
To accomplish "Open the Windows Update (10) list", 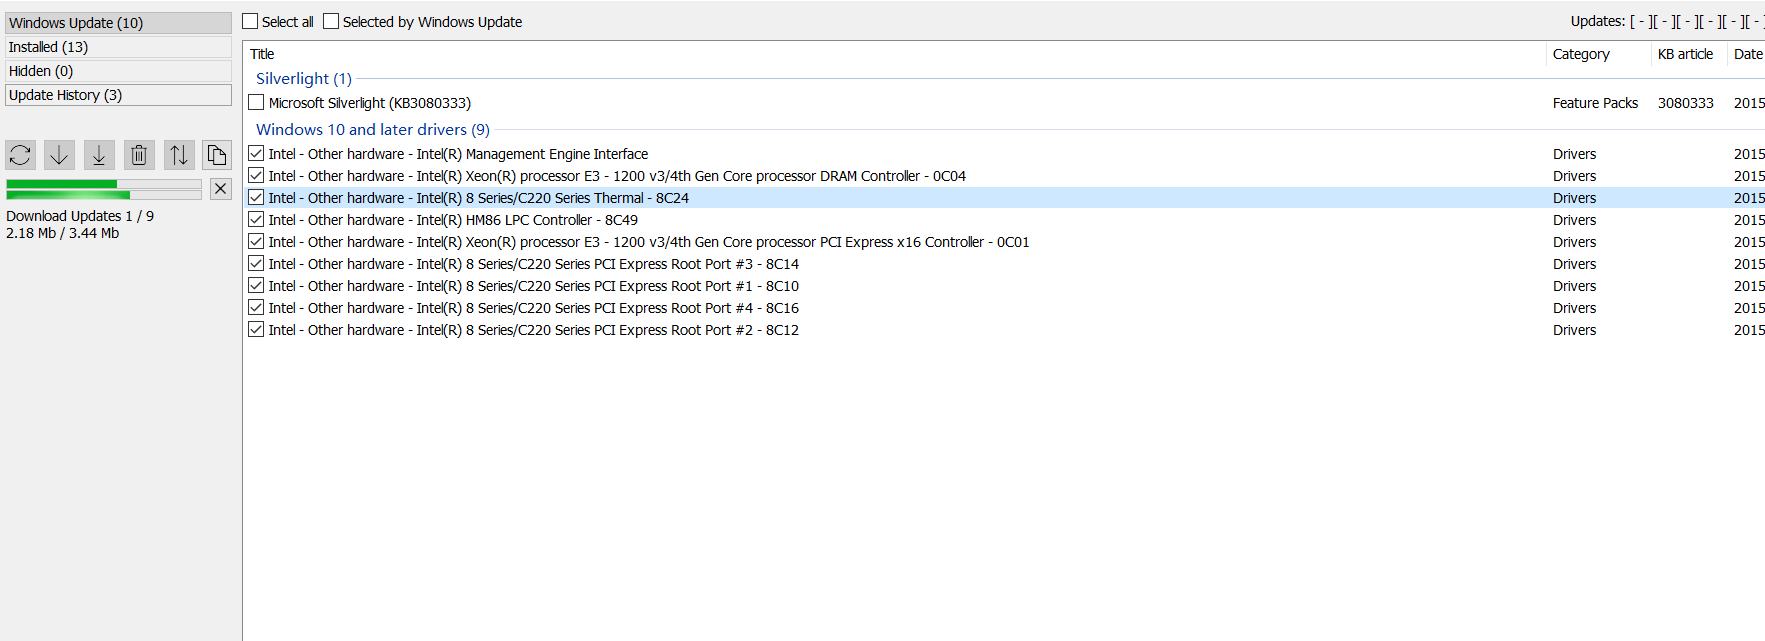I will pyautogui.click(x=118, y=23).
